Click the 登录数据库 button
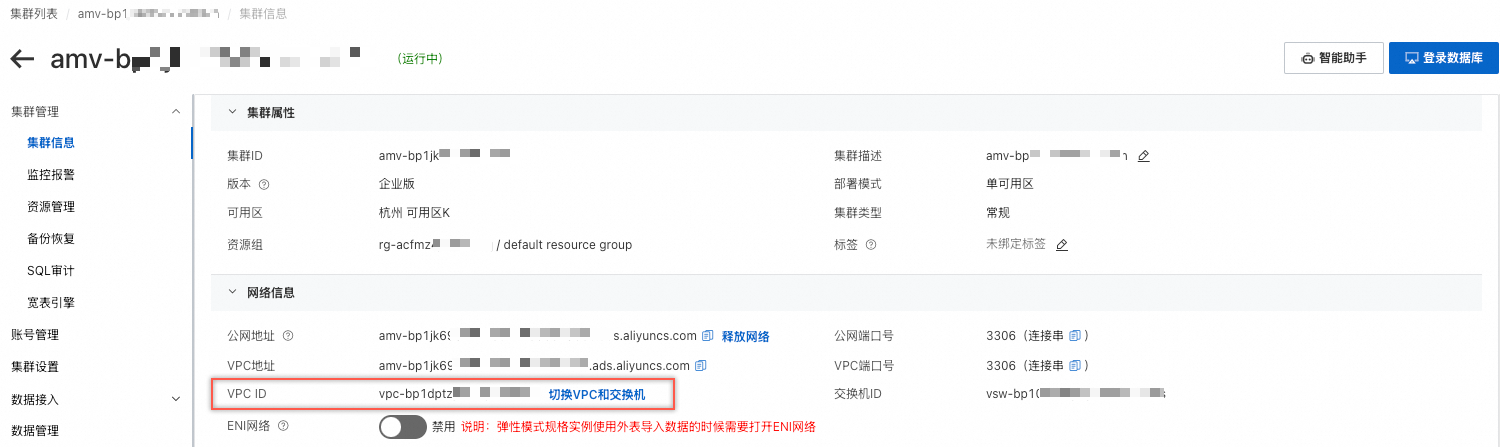Image resolution: width=1500 pixels, height=447 pixels. coord(1443,58)
